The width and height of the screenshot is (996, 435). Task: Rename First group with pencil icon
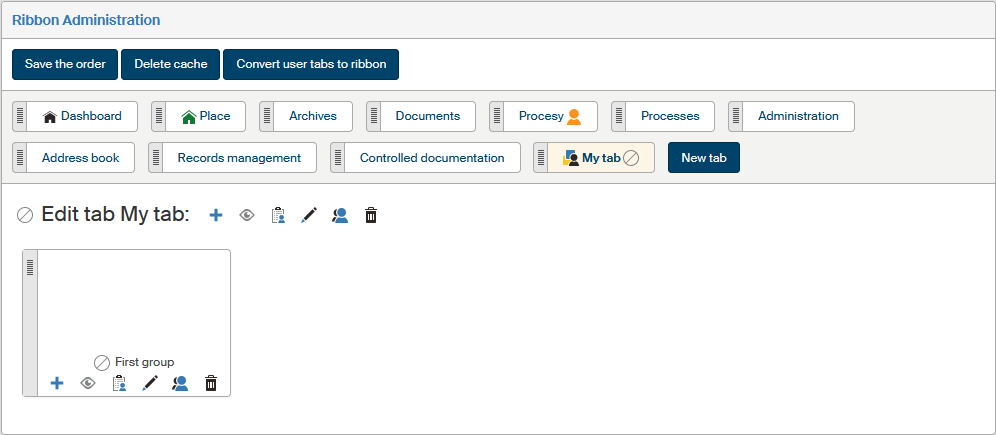(x=150, y=383)
